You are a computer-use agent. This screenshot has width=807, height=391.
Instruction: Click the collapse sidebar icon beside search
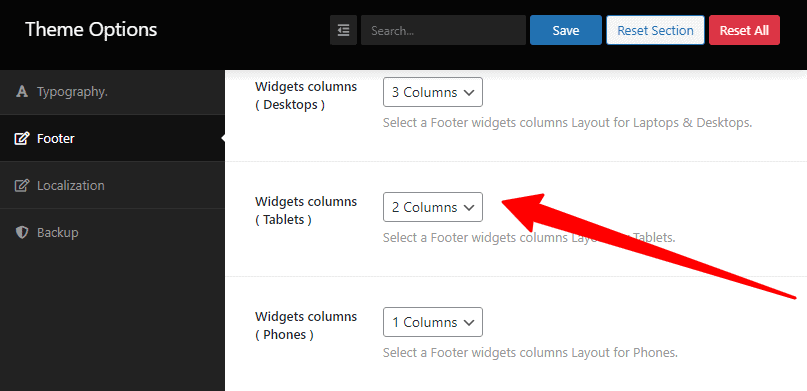[343, 30]
